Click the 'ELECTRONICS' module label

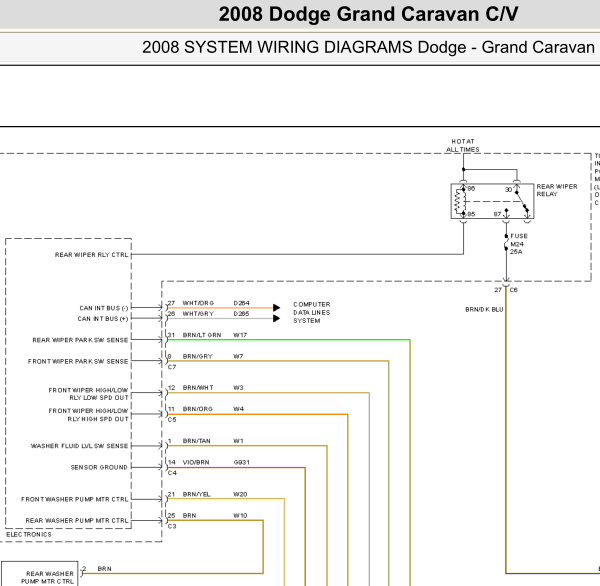pyautogui.click(x=29, y=534)
